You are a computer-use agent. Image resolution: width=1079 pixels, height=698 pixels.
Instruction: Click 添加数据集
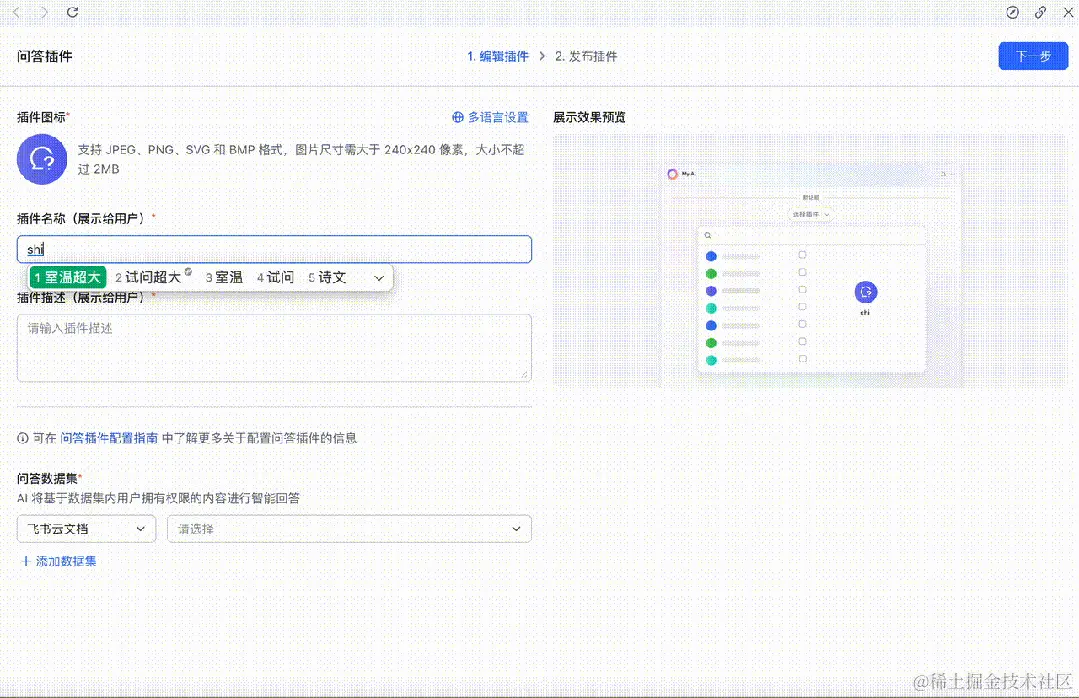pos(59,561)
